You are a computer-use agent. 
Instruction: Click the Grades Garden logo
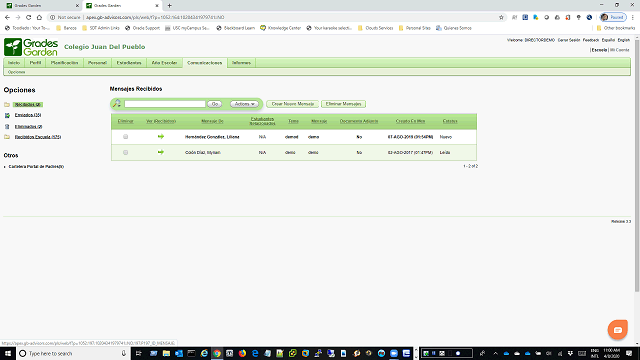[x=31, y=47]
